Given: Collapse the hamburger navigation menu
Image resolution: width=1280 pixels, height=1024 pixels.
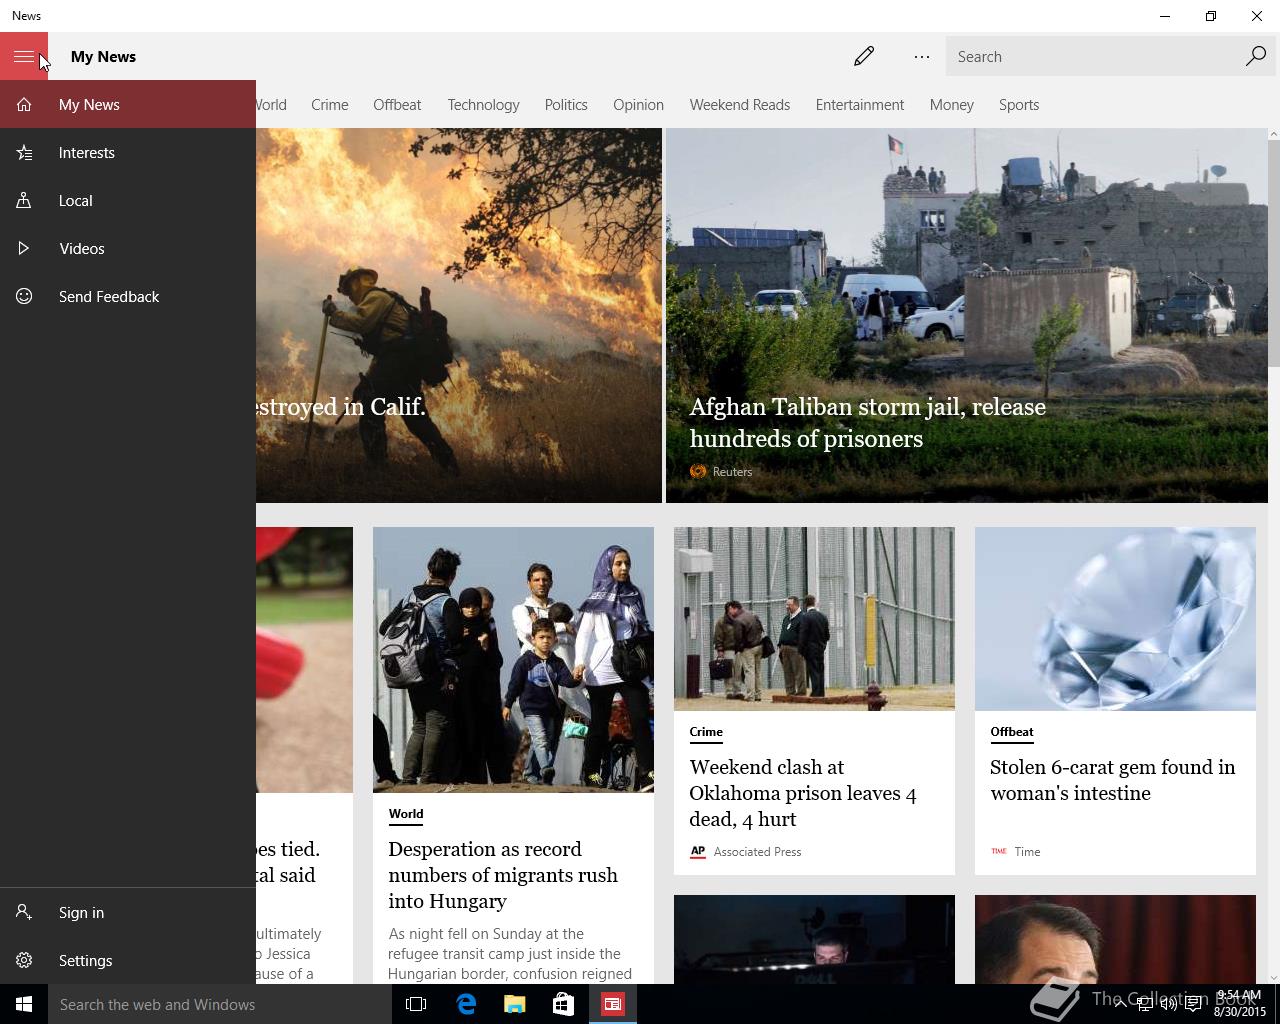Looking at the screenshot, I should click(x=24, y=56).
